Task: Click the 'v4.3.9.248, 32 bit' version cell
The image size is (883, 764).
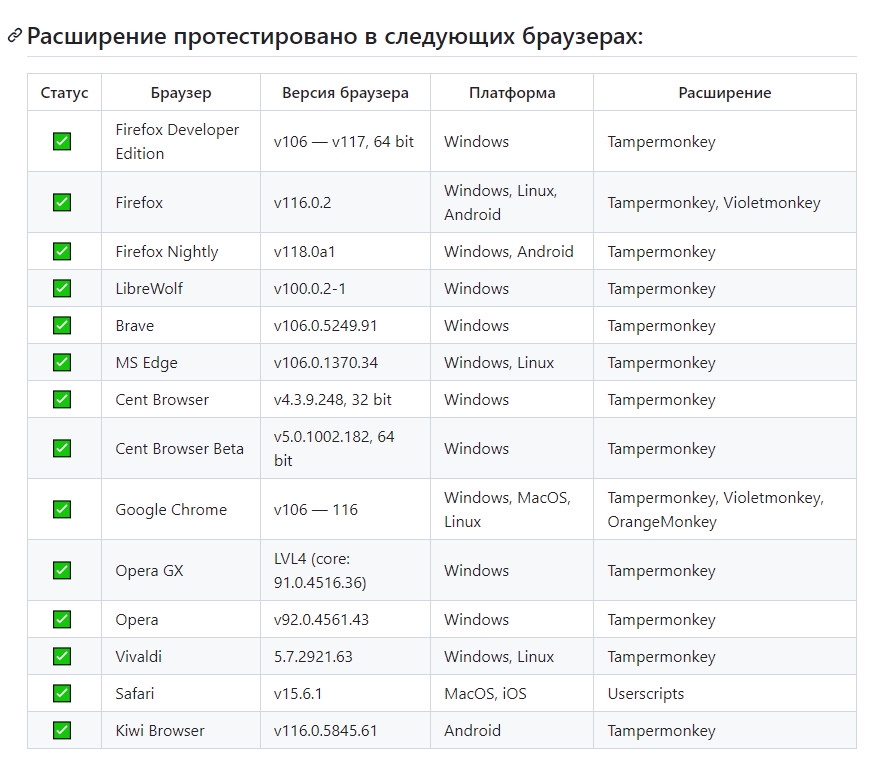Action: coord(345,399)
